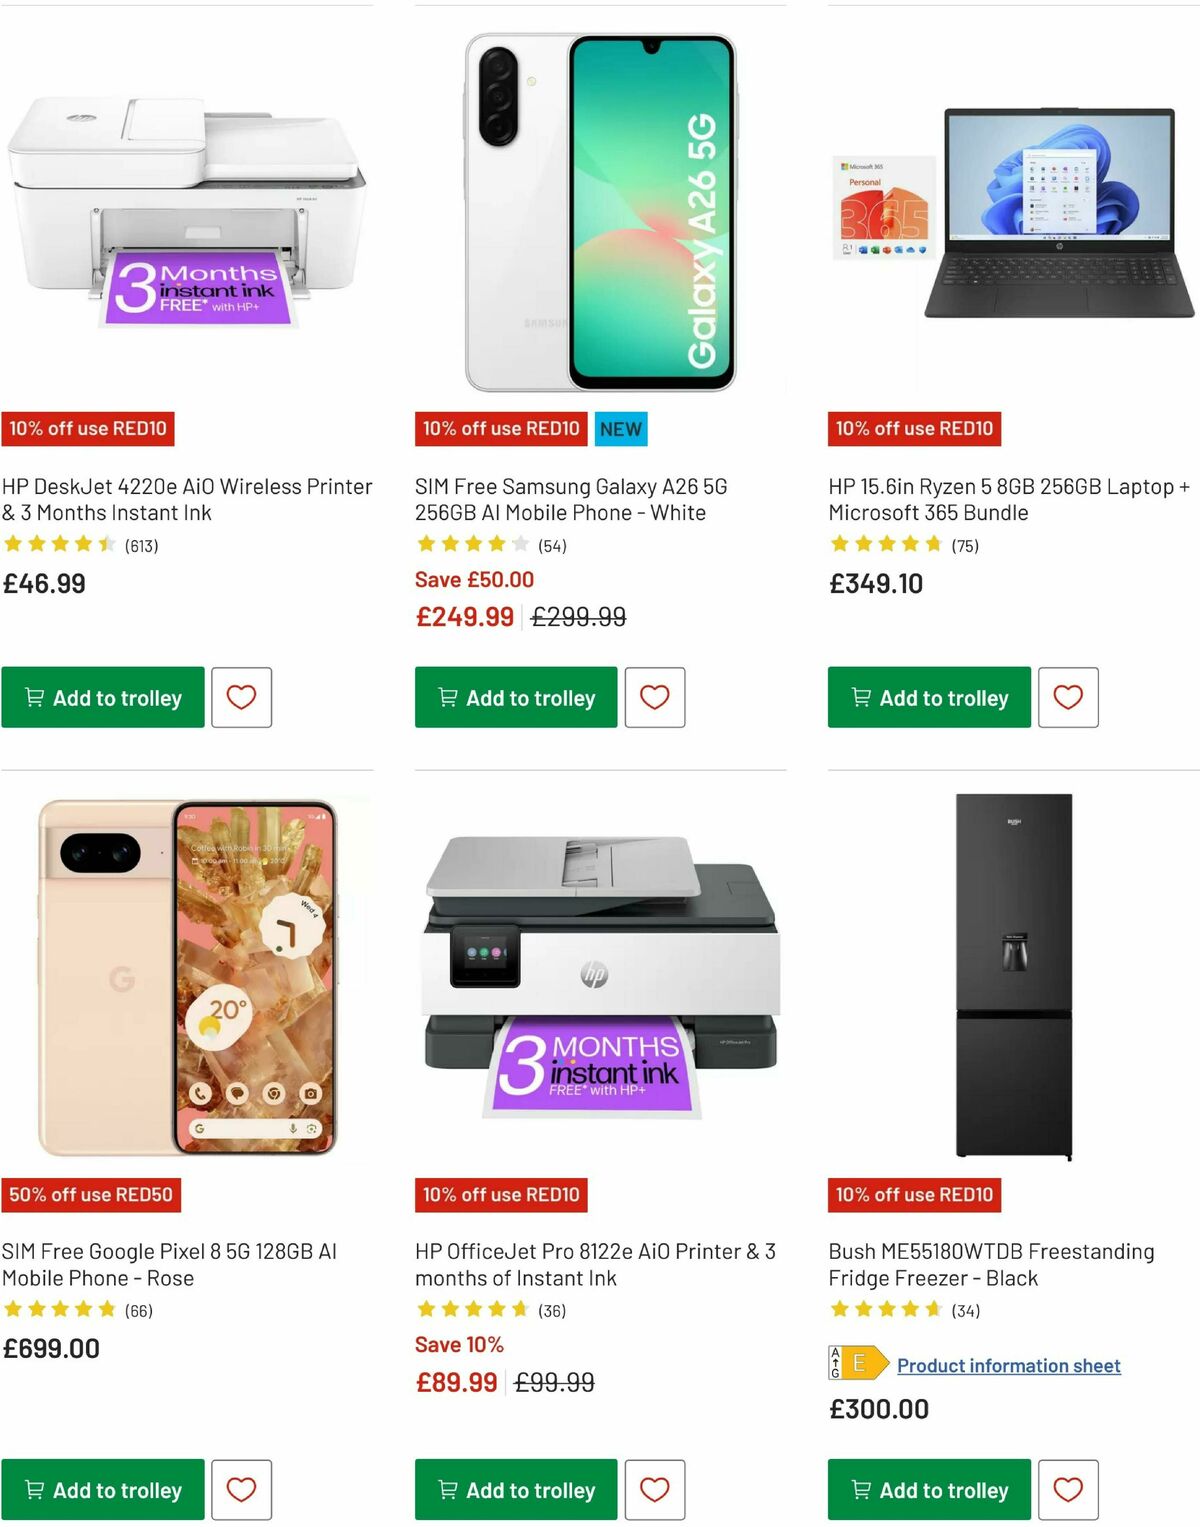Click the 50% off use RED50 promo badge
This screenshot has width=1200, height=1527.
click(x=92, y=1195)
